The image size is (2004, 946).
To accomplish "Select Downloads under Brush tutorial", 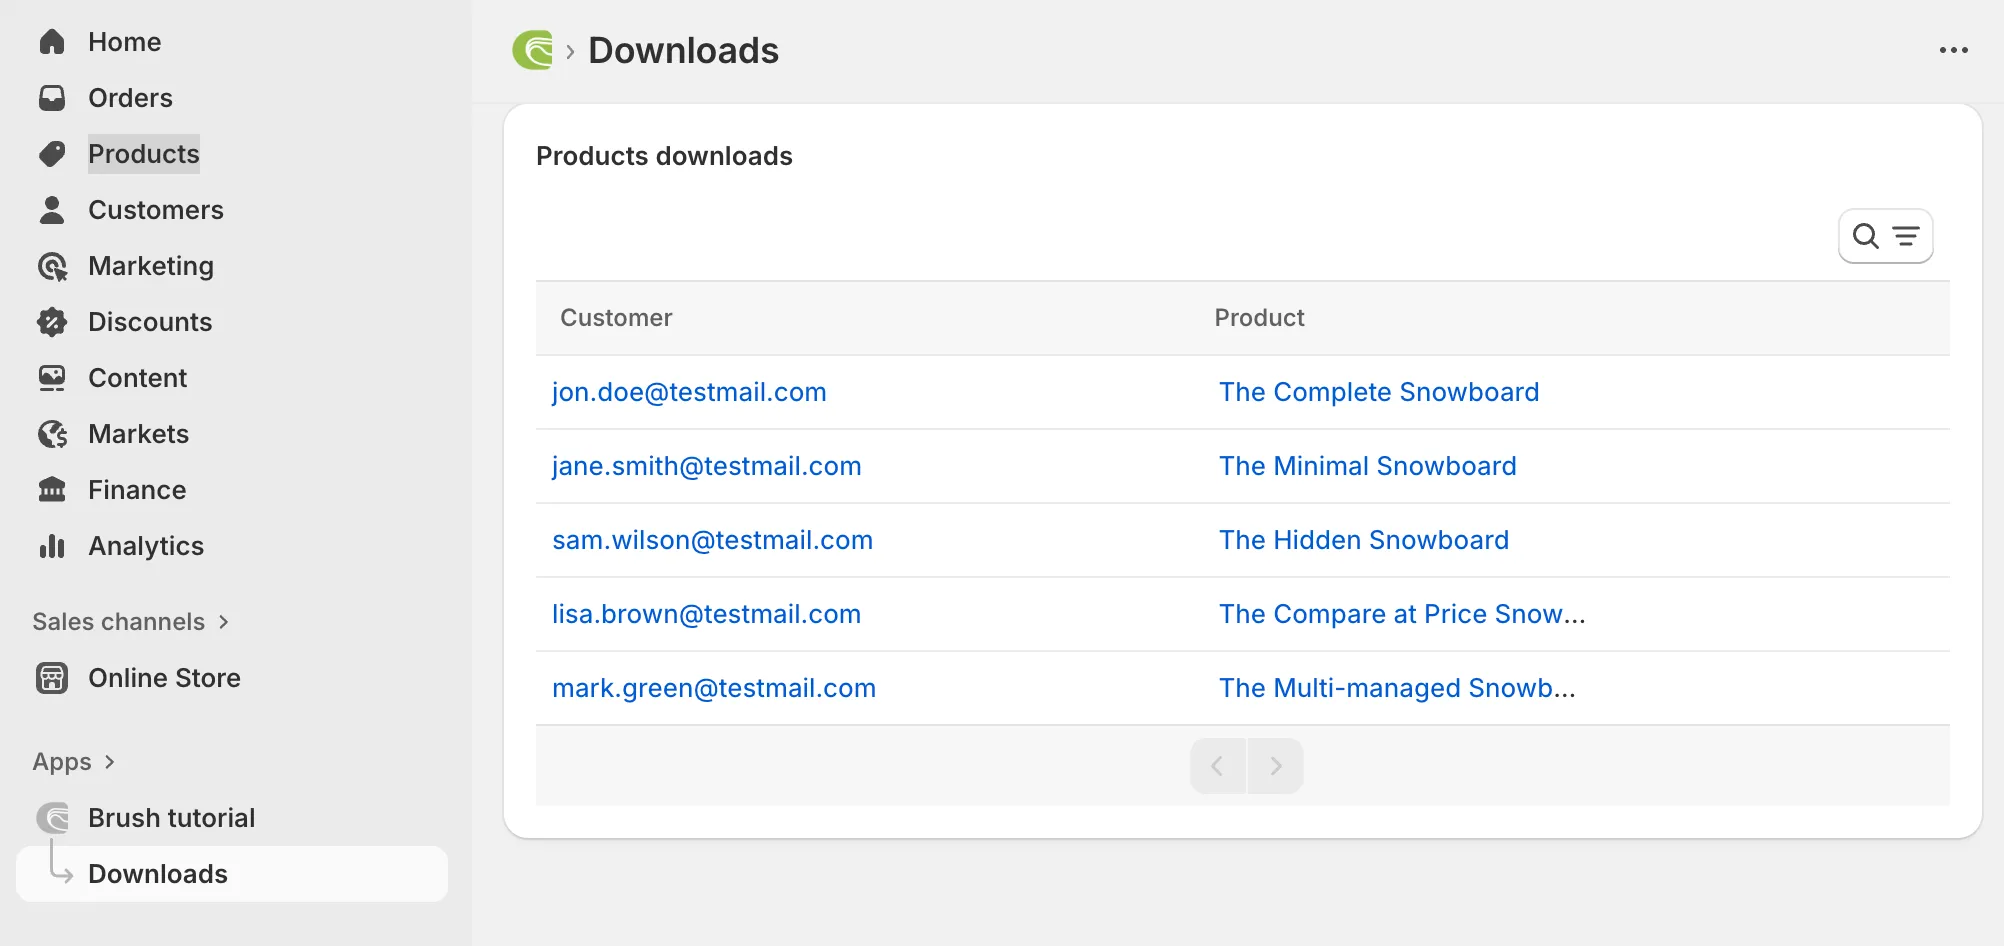I will point(232,874).
